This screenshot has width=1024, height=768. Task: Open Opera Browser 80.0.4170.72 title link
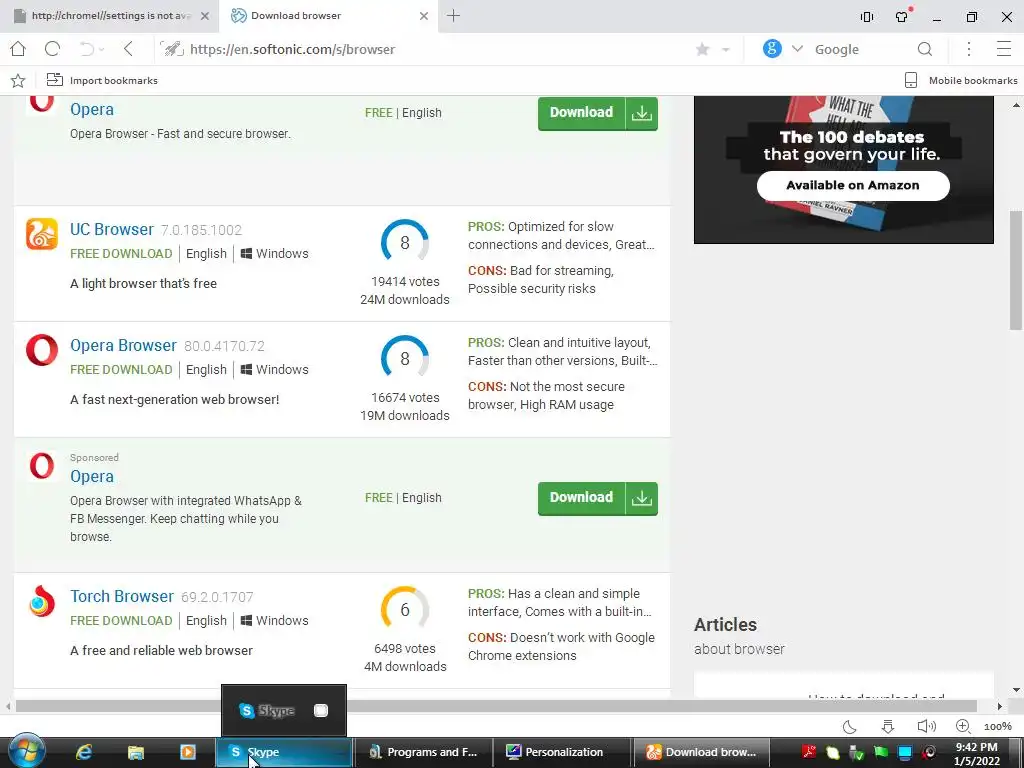coord(123,345)
